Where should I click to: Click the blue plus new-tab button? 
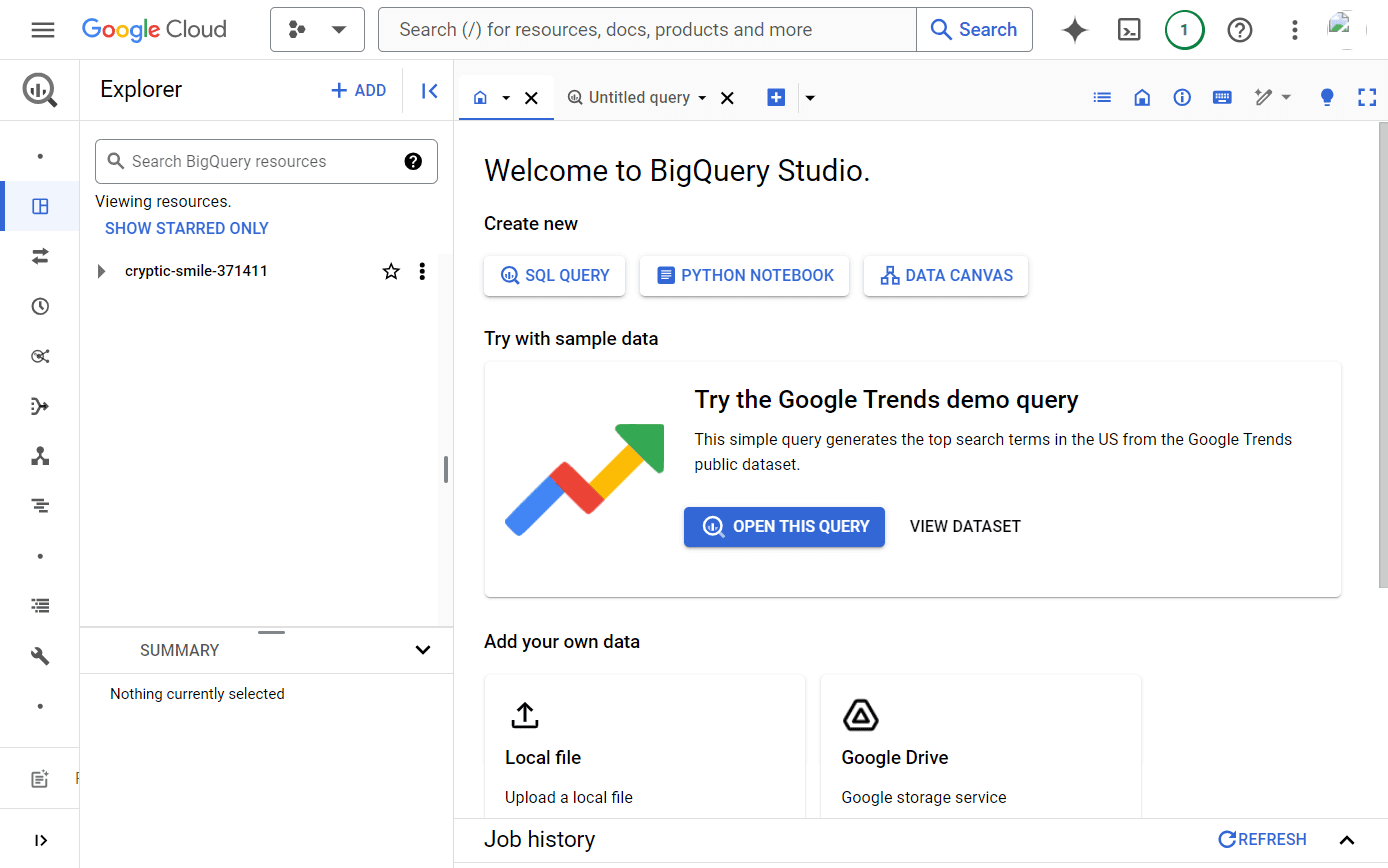(776, 97)
